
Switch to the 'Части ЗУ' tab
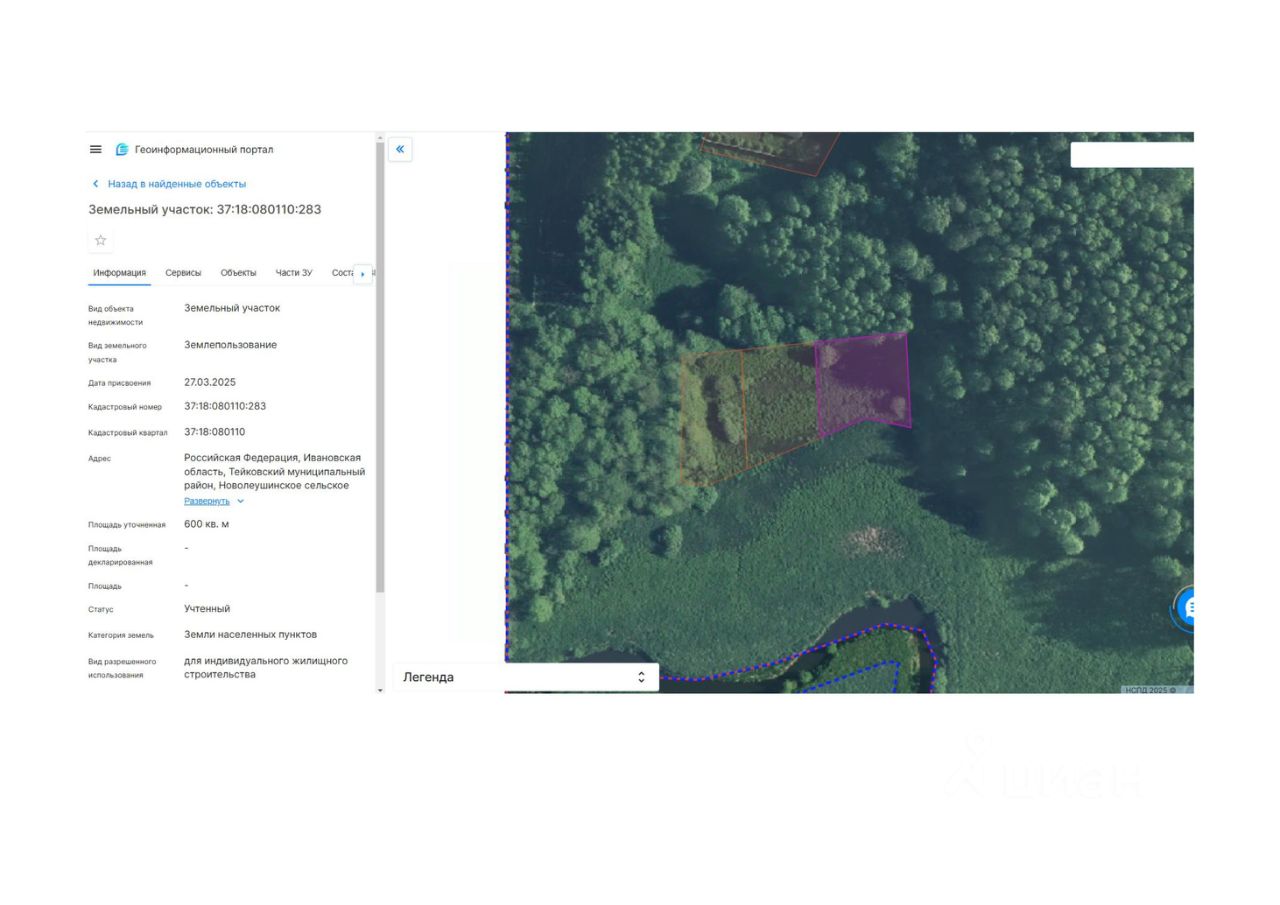pos(294,273)
